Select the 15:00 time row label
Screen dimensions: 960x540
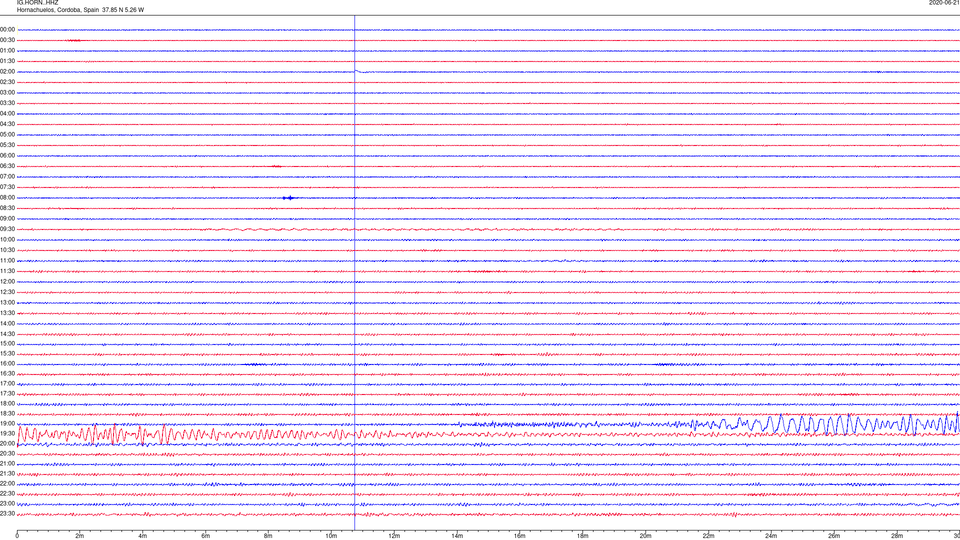[x=7, y=343]
